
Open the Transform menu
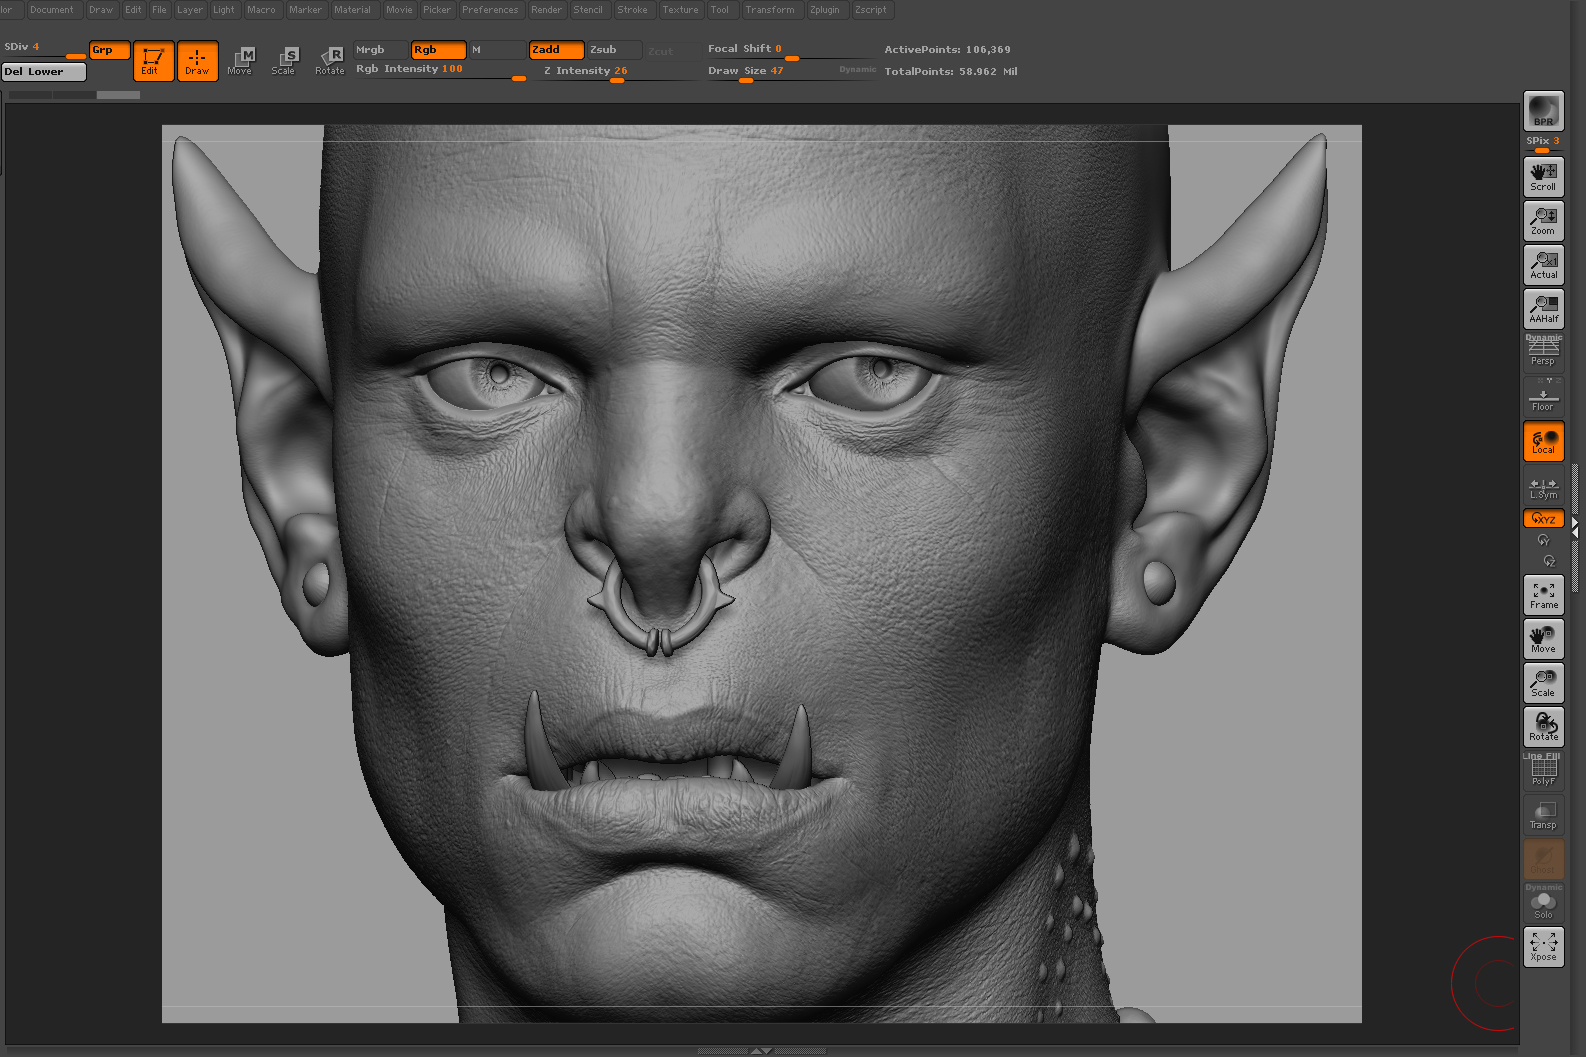pos(769,10)
